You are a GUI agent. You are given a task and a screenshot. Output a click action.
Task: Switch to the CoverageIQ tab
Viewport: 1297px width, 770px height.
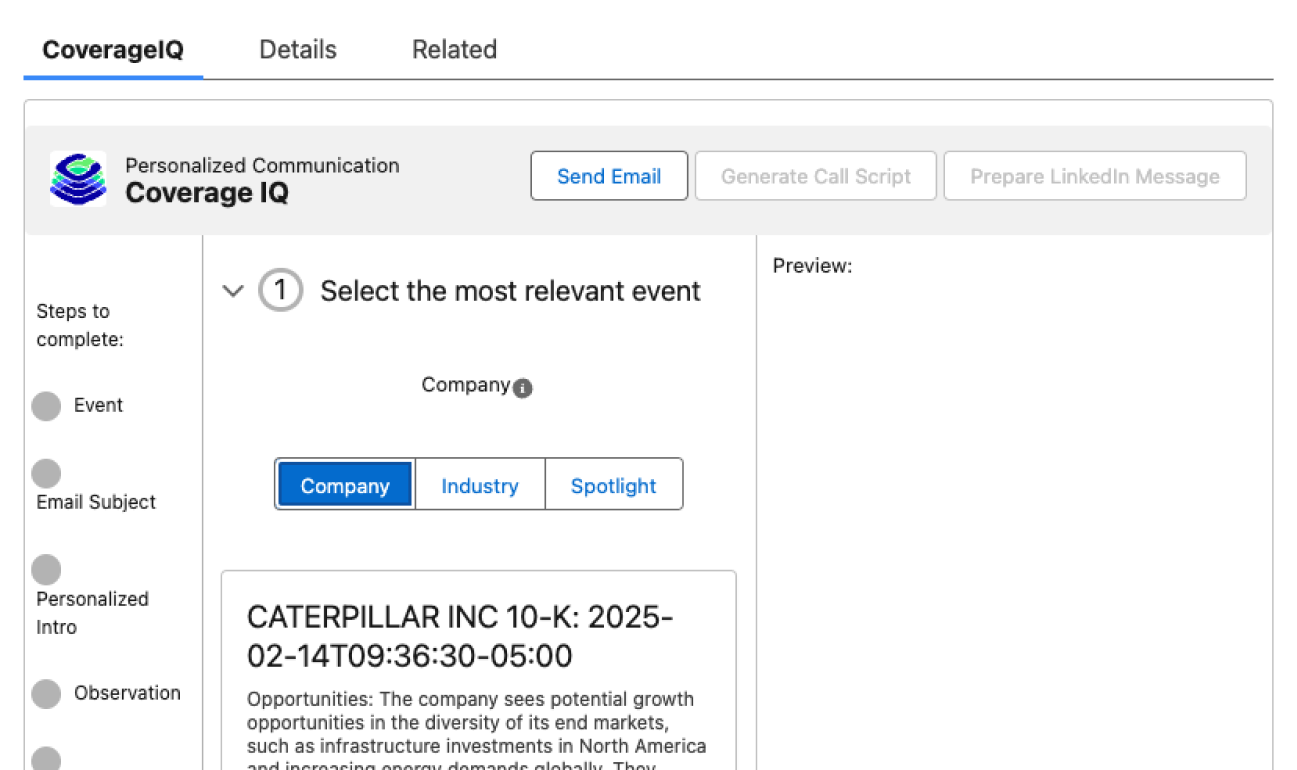point(113,50)
